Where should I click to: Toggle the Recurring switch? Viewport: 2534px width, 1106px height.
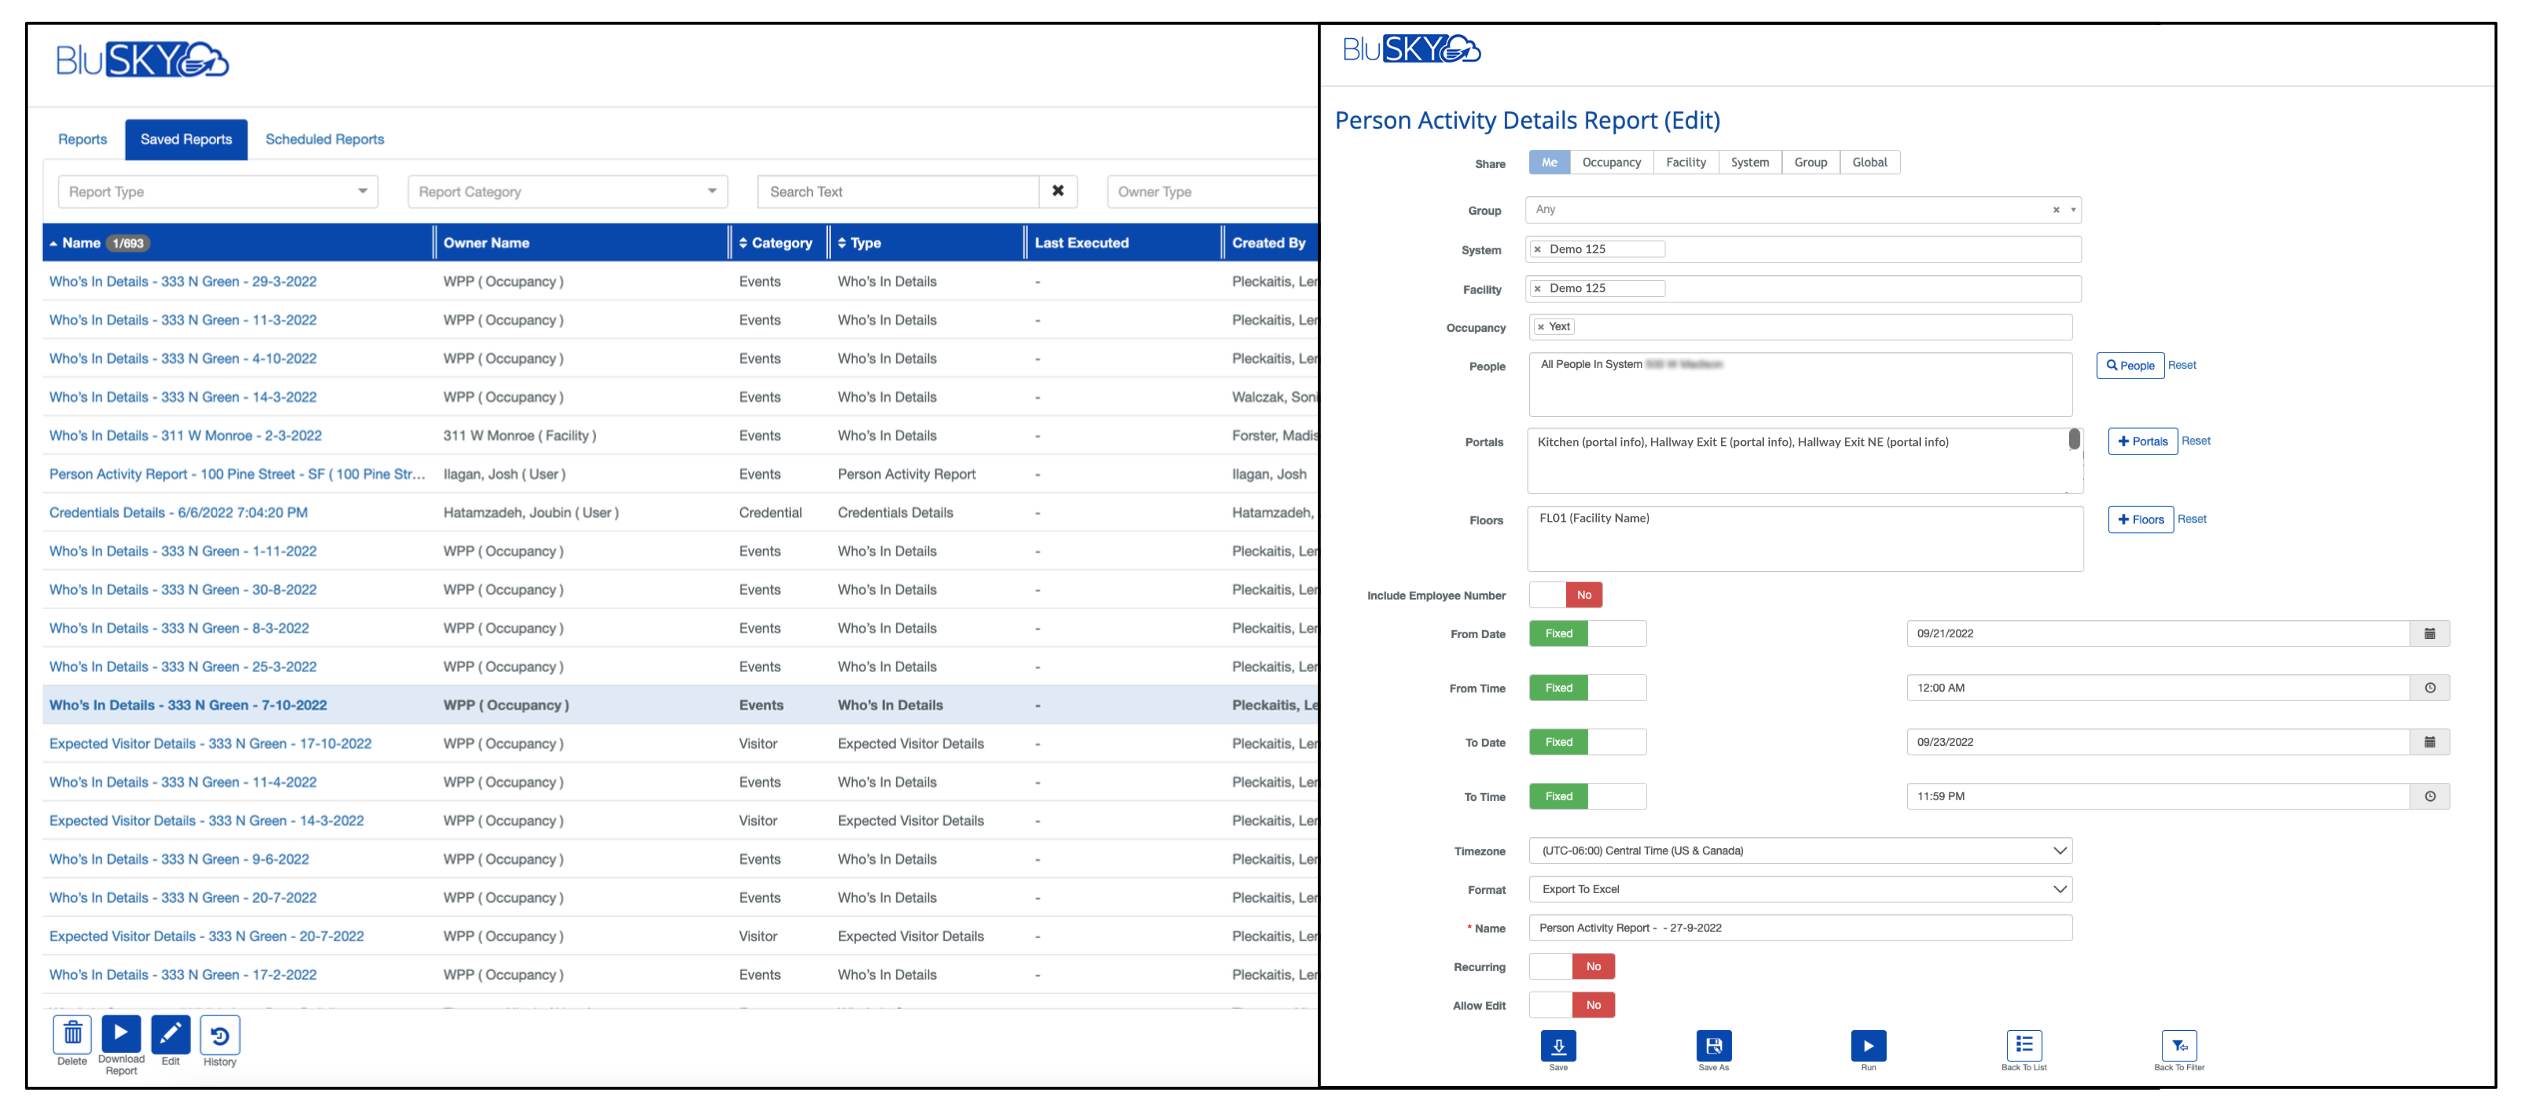1572,967
